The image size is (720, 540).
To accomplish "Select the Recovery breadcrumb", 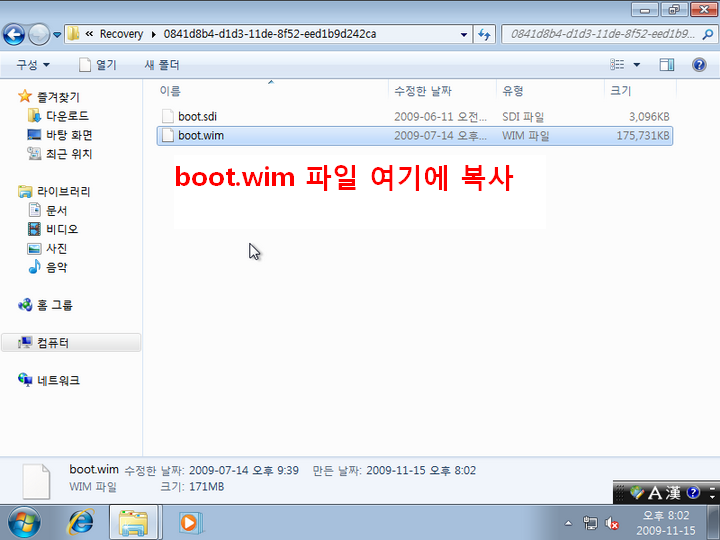I will 121,34.
